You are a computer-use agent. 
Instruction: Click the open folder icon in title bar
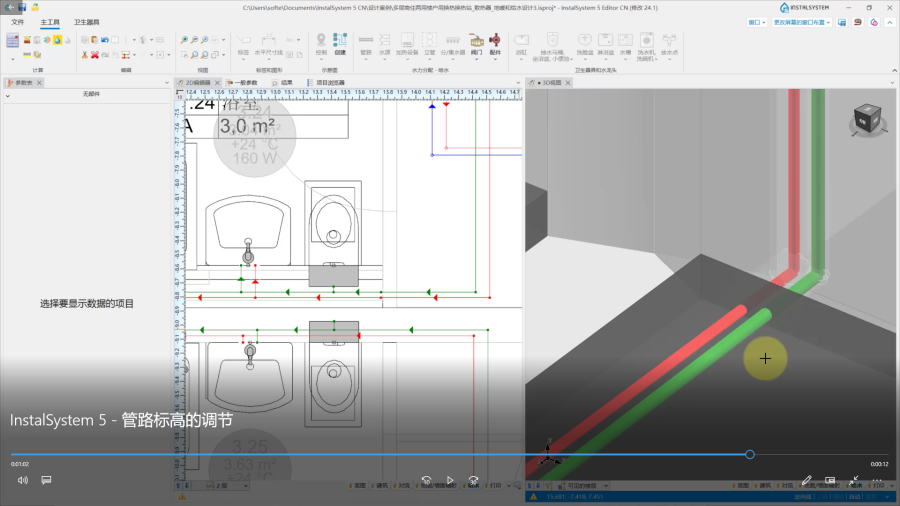[x=35, y=7]
